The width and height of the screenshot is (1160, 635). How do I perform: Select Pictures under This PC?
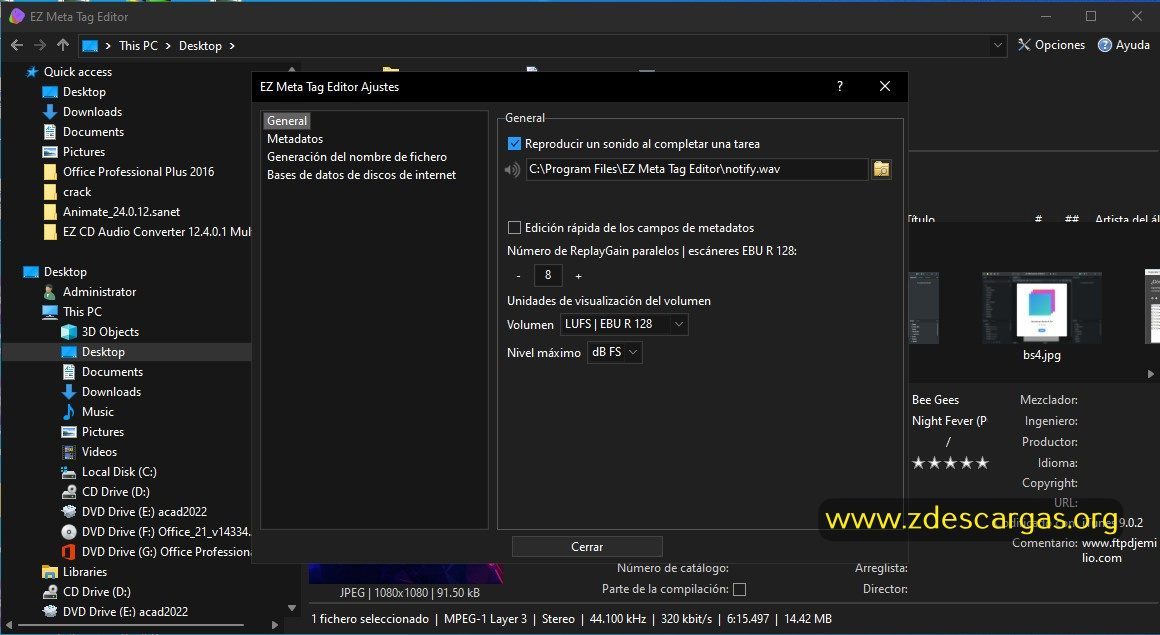[x=103, y=431]
